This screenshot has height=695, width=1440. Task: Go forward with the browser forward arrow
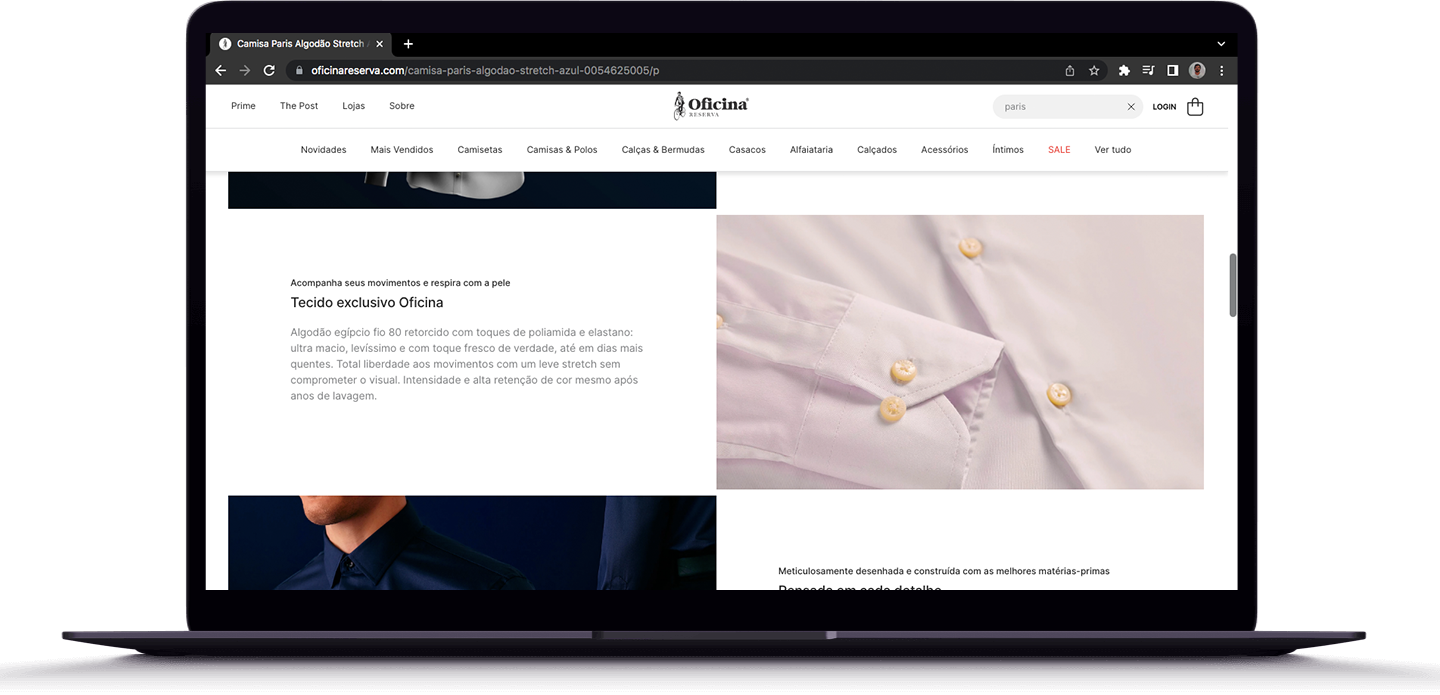(245, 71)
